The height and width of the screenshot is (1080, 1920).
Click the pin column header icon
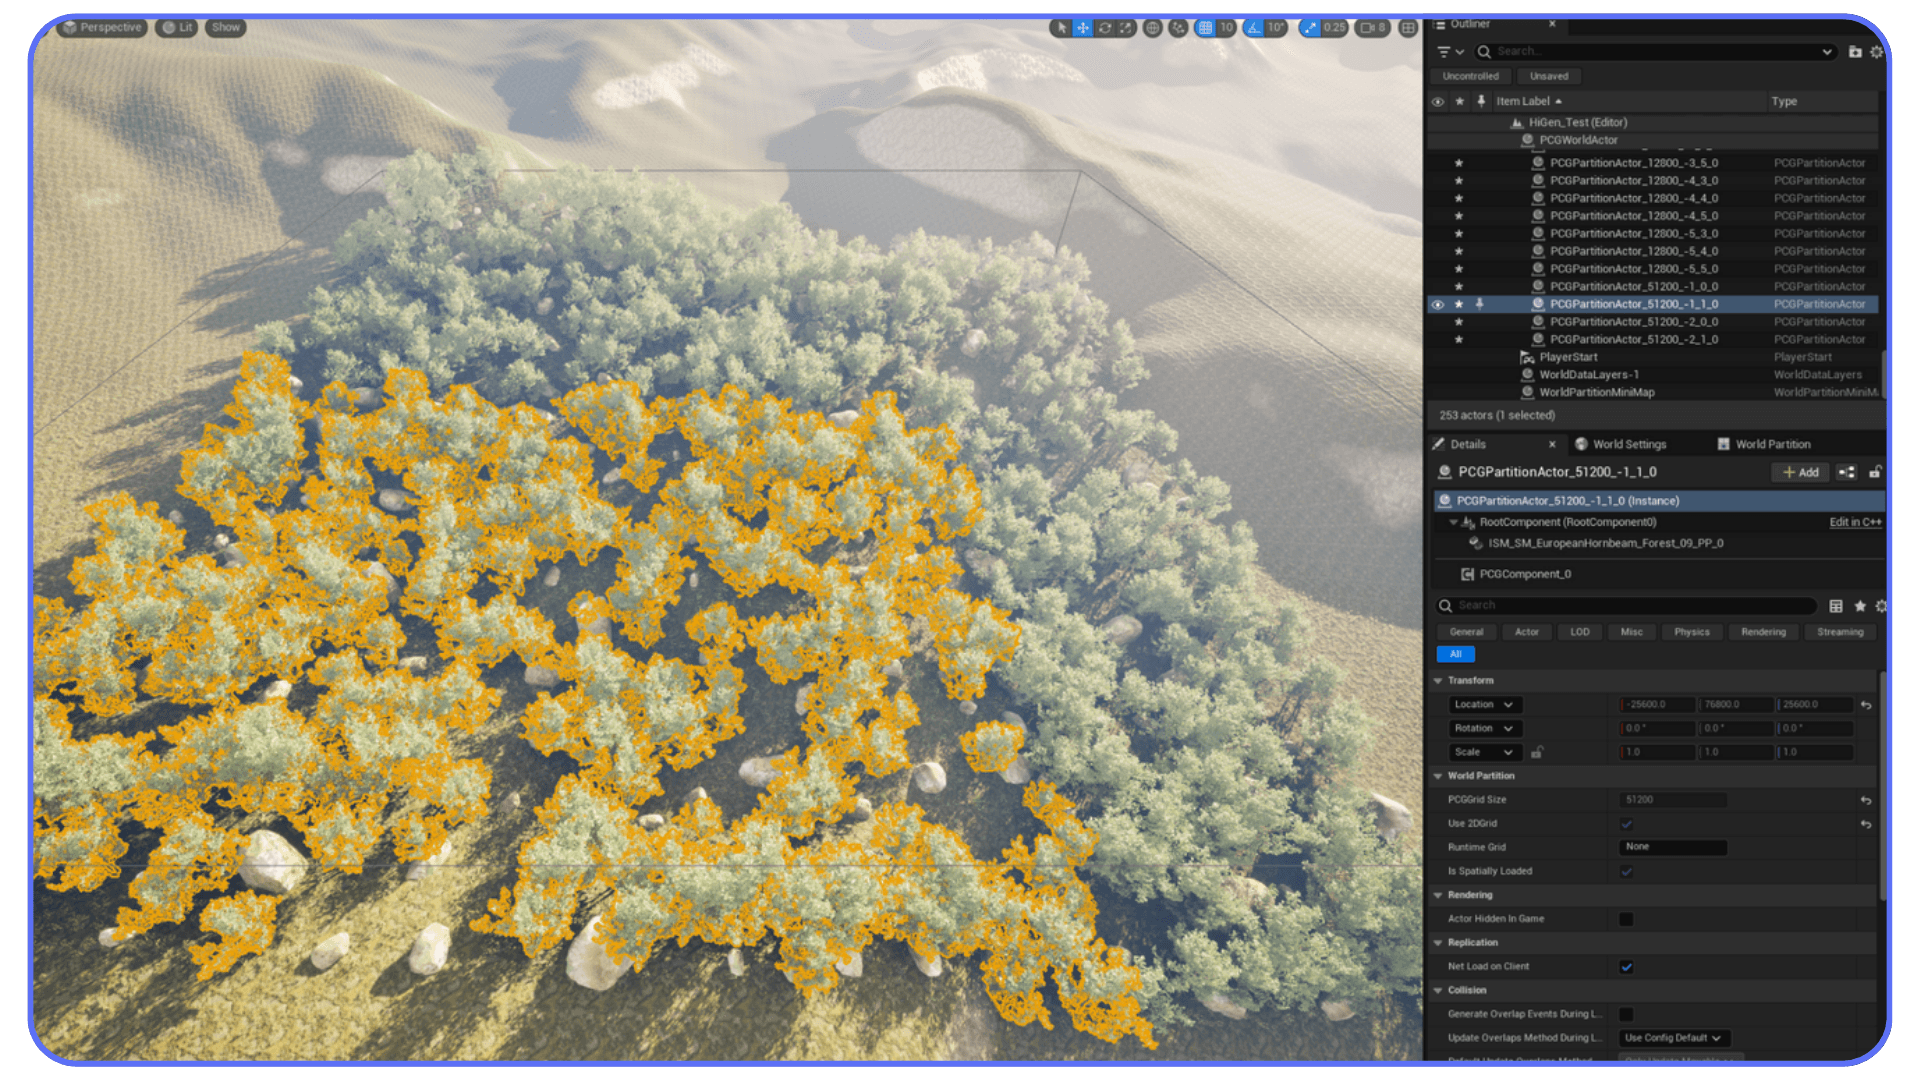click(x=1481, y=101)
